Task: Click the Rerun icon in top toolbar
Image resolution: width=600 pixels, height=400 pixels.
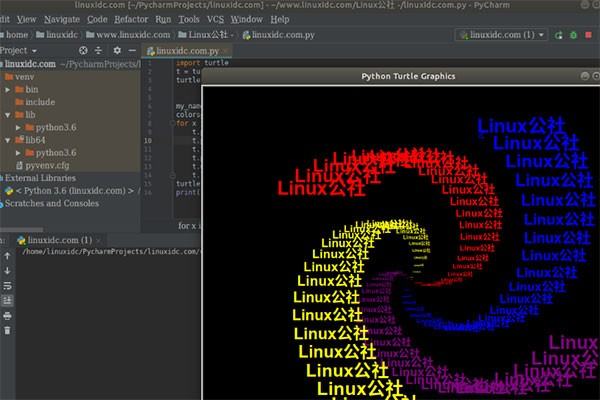Action: 561,34
